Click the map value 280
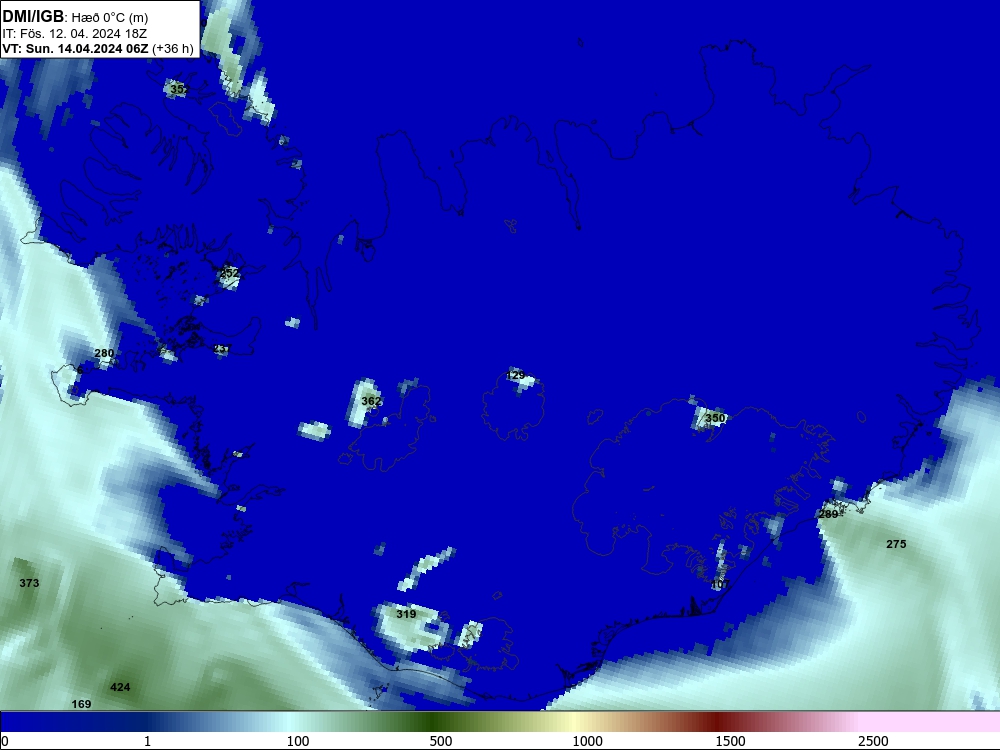The height and width of the screenshot is (750, 1000). [104, 353]
